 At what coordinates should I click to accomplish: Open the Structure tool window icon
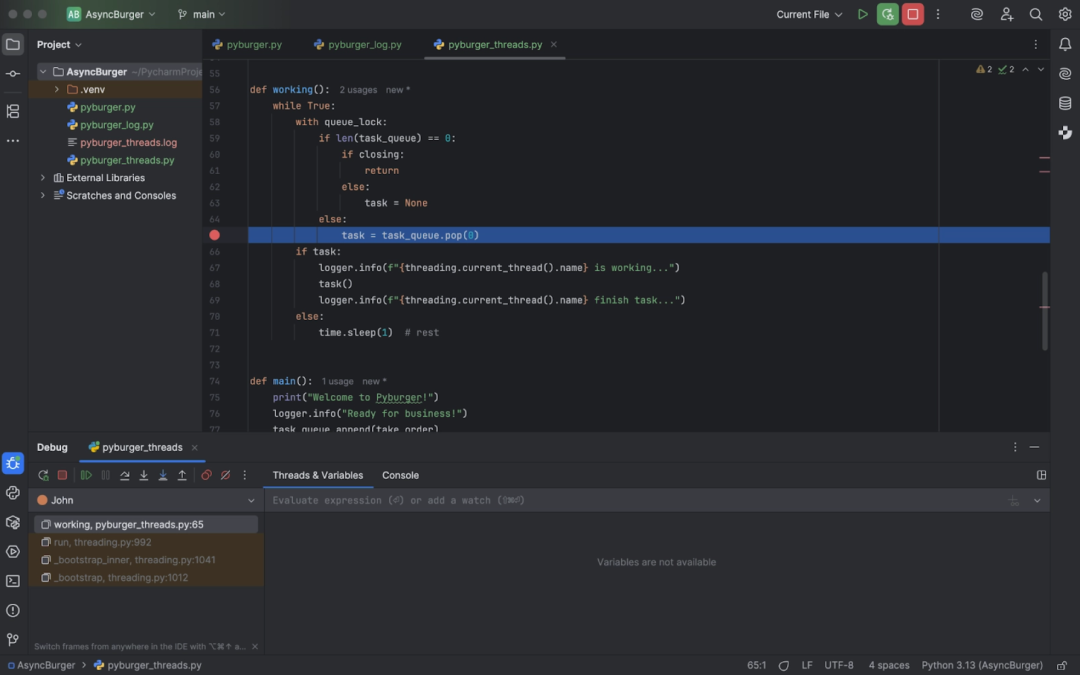pos(13,111)
